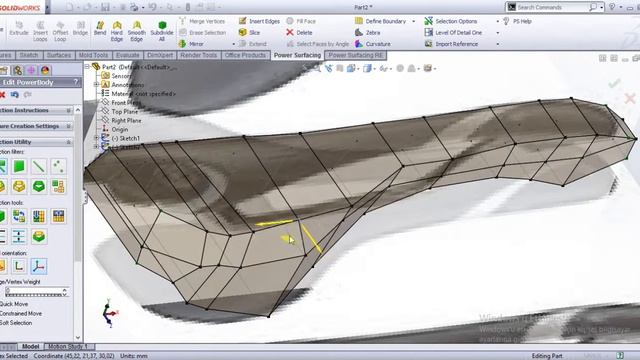Click the red cancel X in graphics corner
Screen dimensions: 640x360
pos(630,98)
